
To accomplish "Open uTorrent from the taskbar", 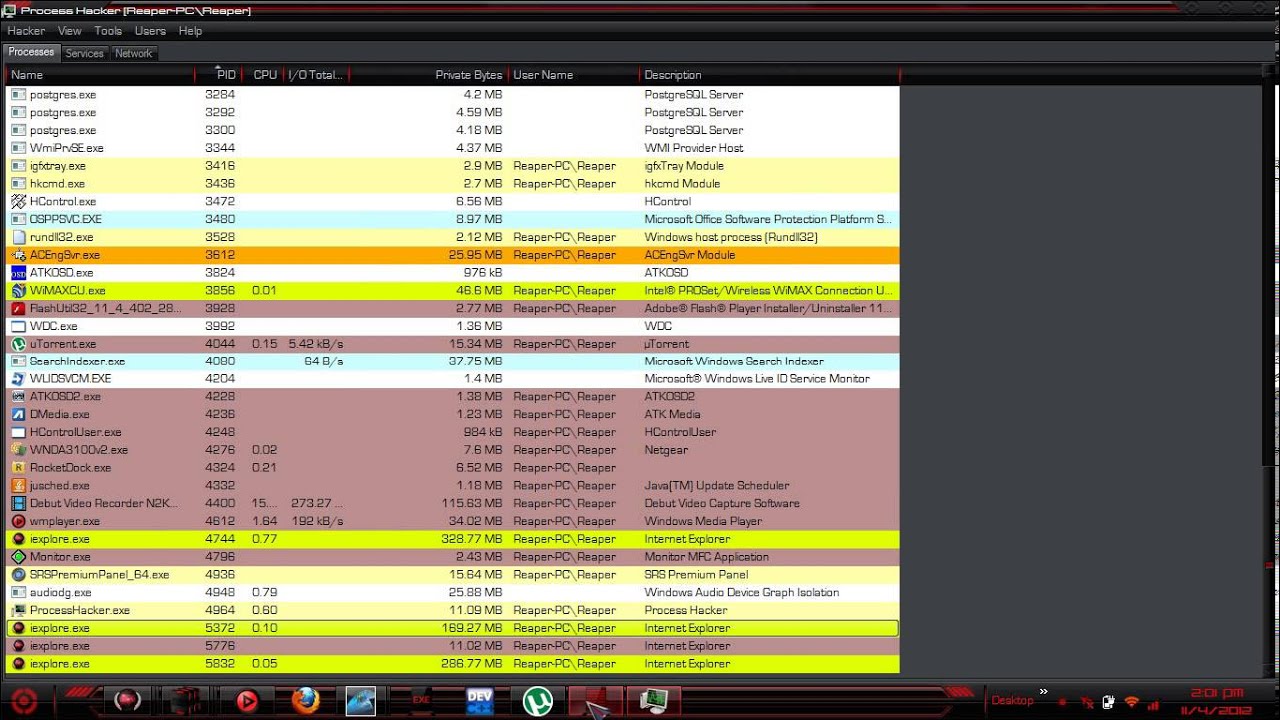I will 538,701.
